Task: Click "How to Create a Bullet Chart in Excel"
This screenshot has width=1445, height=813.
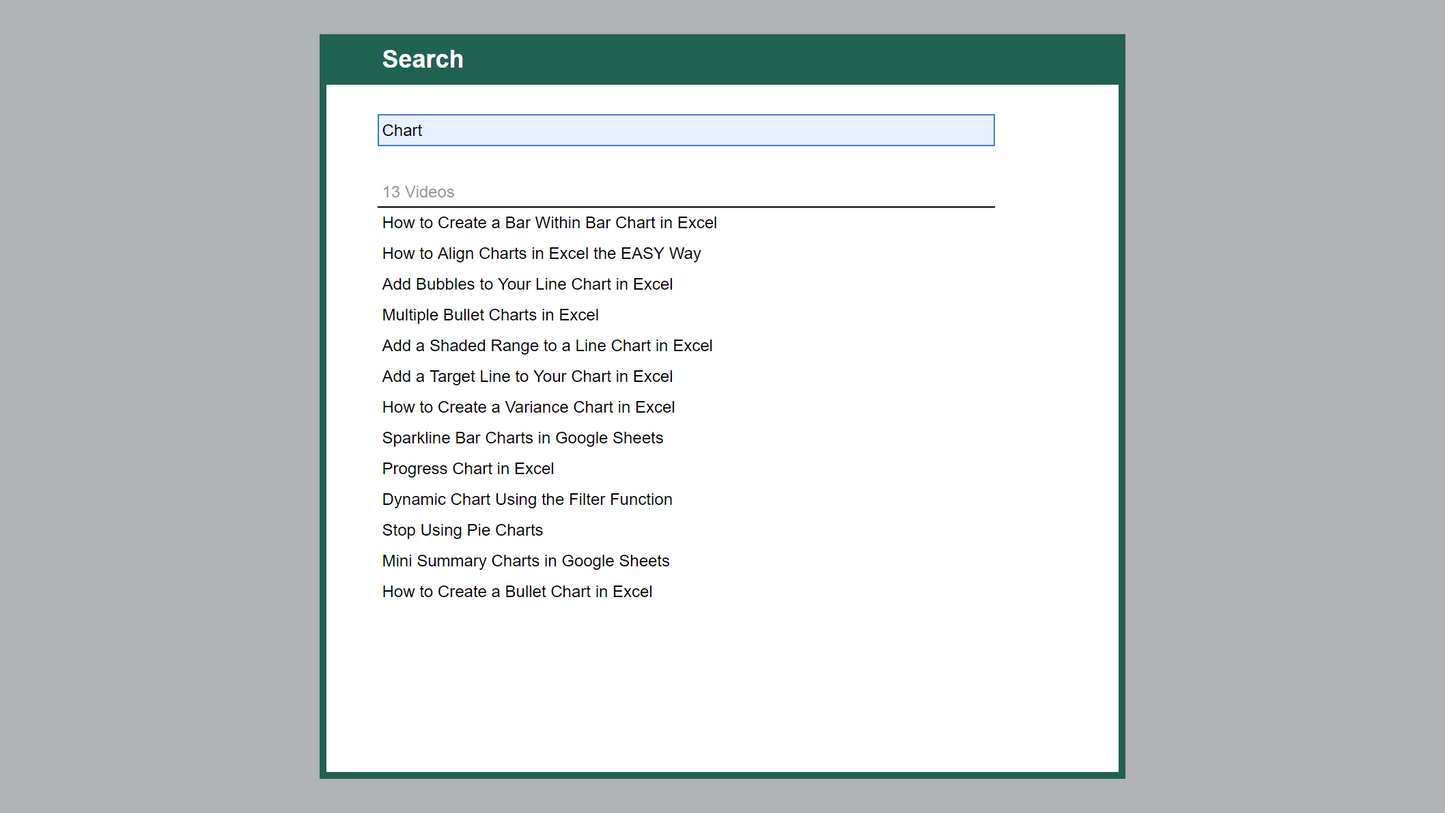Action: coord(517,591)
